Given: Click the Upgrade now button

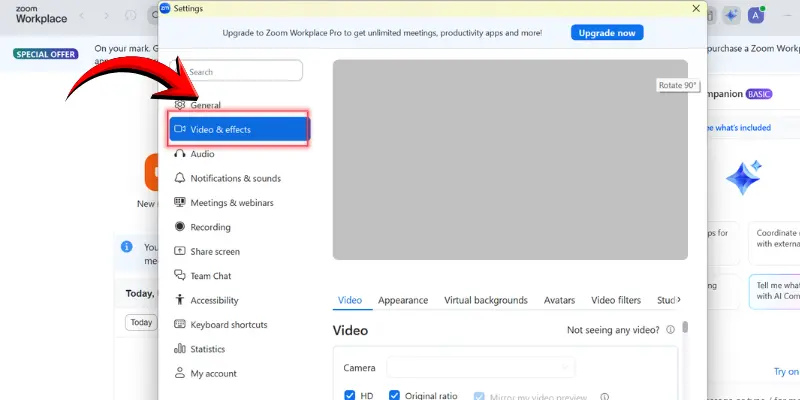Looking at the screenshot, I should pyautogui.click(x=607, y=33).
